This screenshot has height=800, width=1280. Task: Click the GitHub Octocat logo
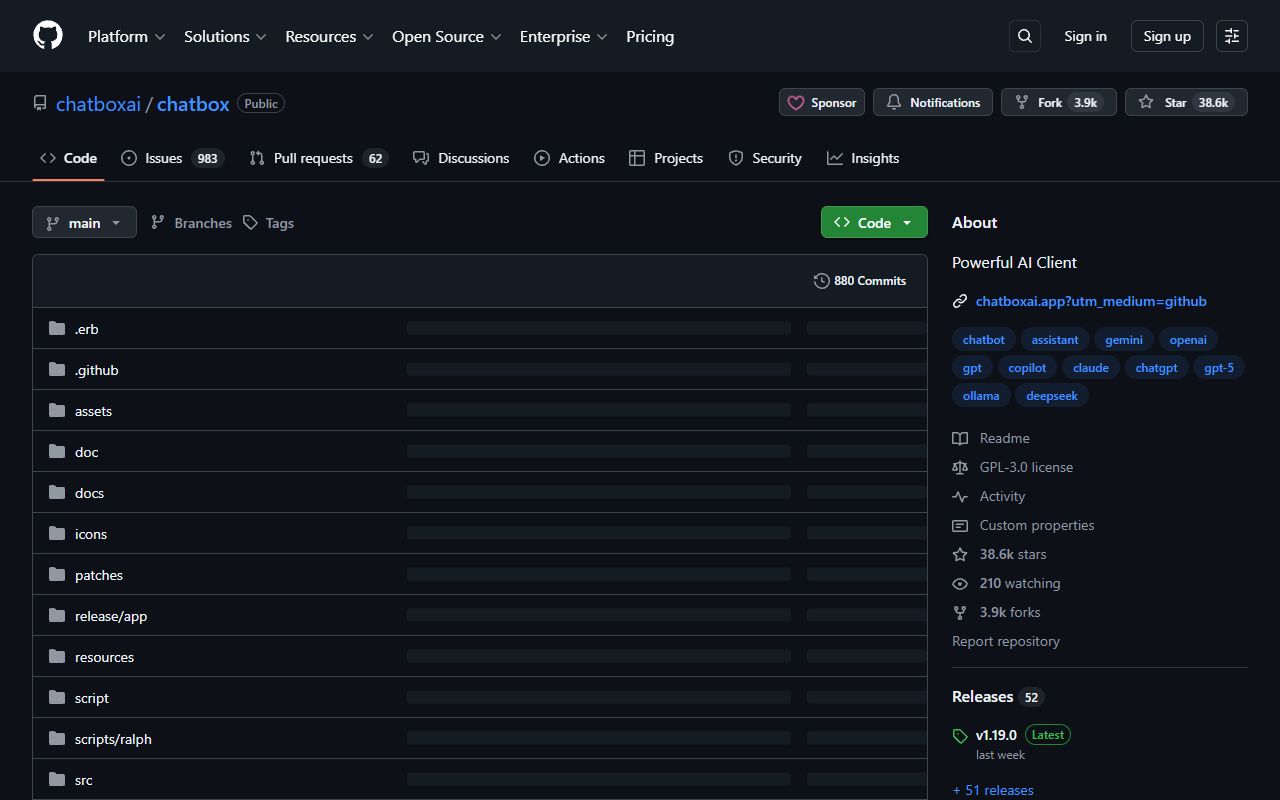point(47,35)
